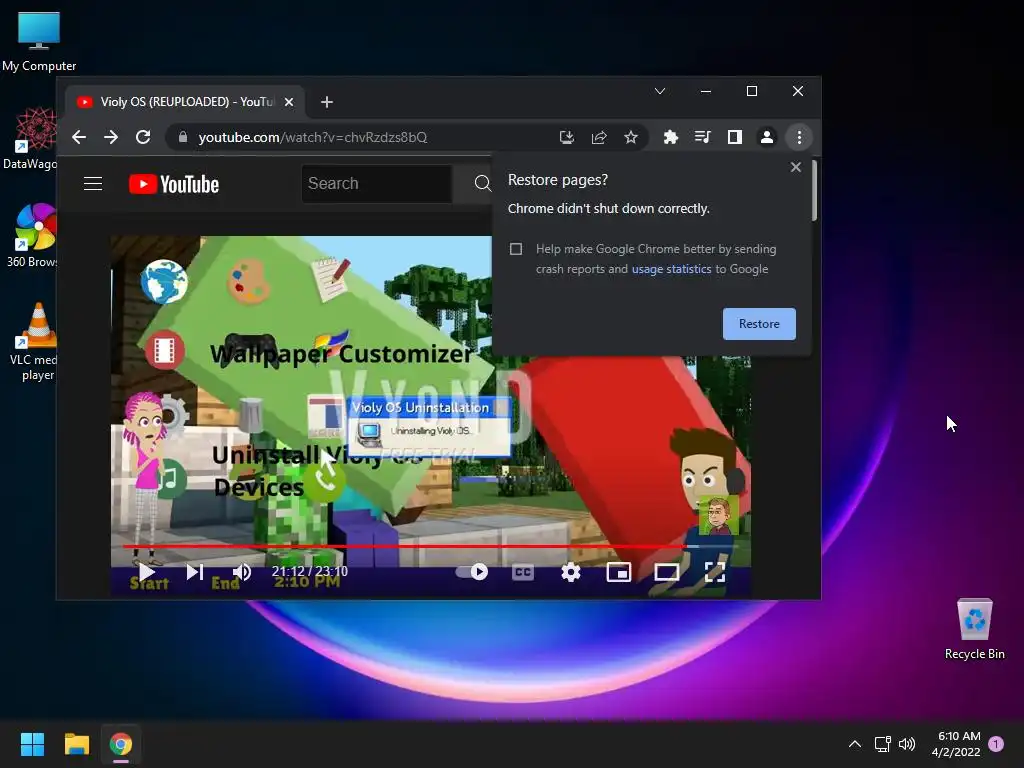Open the tab search chevron
The width and height of the screenshot is (1024, 768).
coord(660,91)
